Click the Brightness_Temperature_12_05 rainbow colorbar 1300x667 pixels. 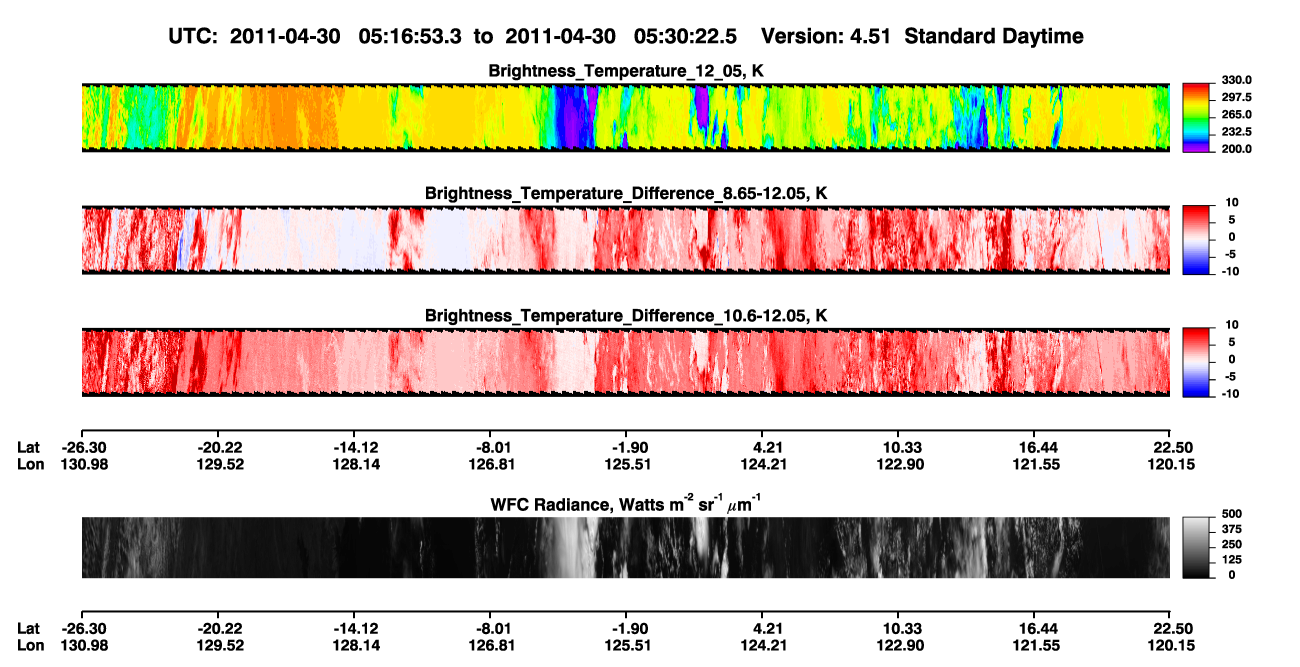tap(1195, 117)
